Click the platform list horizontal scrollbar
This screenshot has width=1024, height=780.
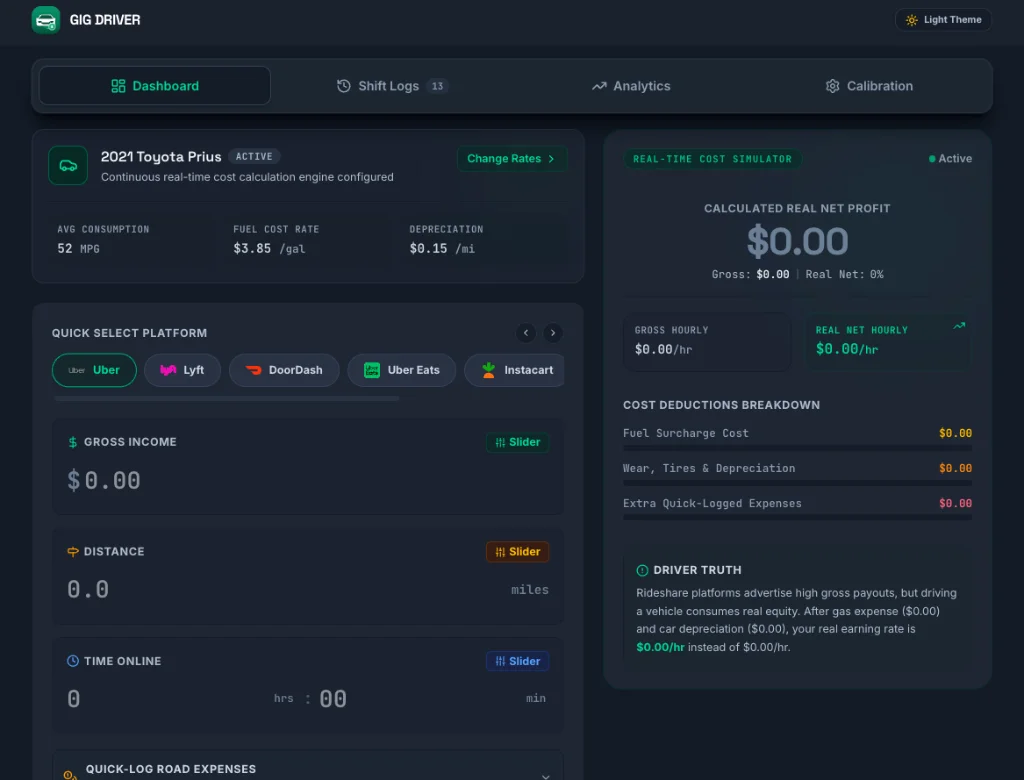coord(227,398)
